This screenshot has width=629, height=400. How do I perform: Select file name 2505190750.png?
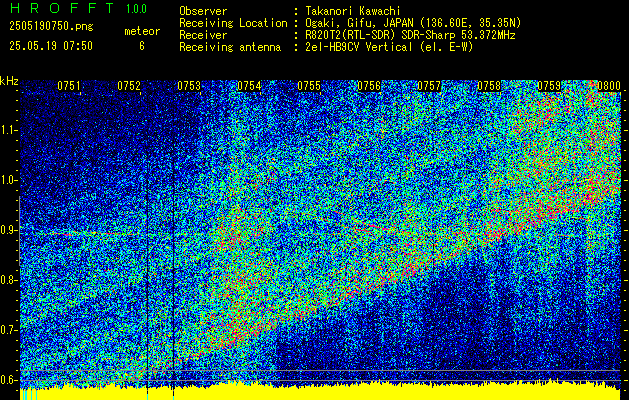pyautogui.click(x=51, y=26)
